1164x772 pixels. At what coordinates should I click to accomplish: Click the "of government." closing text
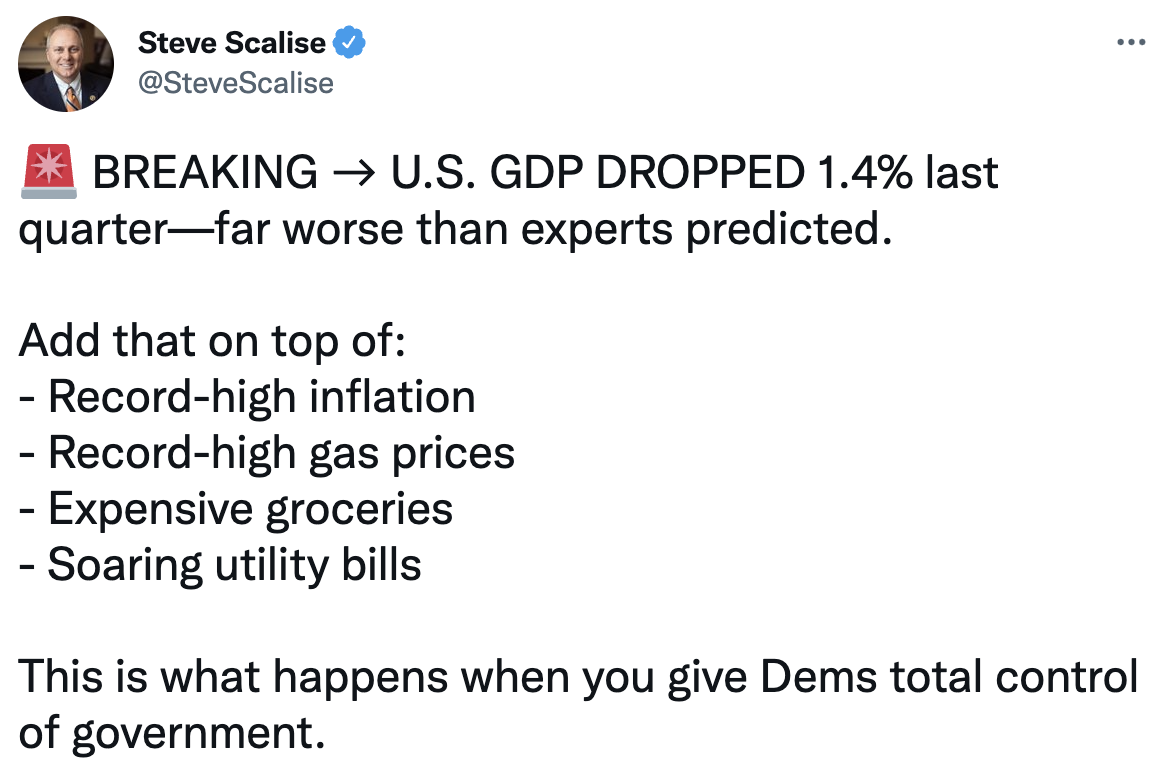pos(172,733)
